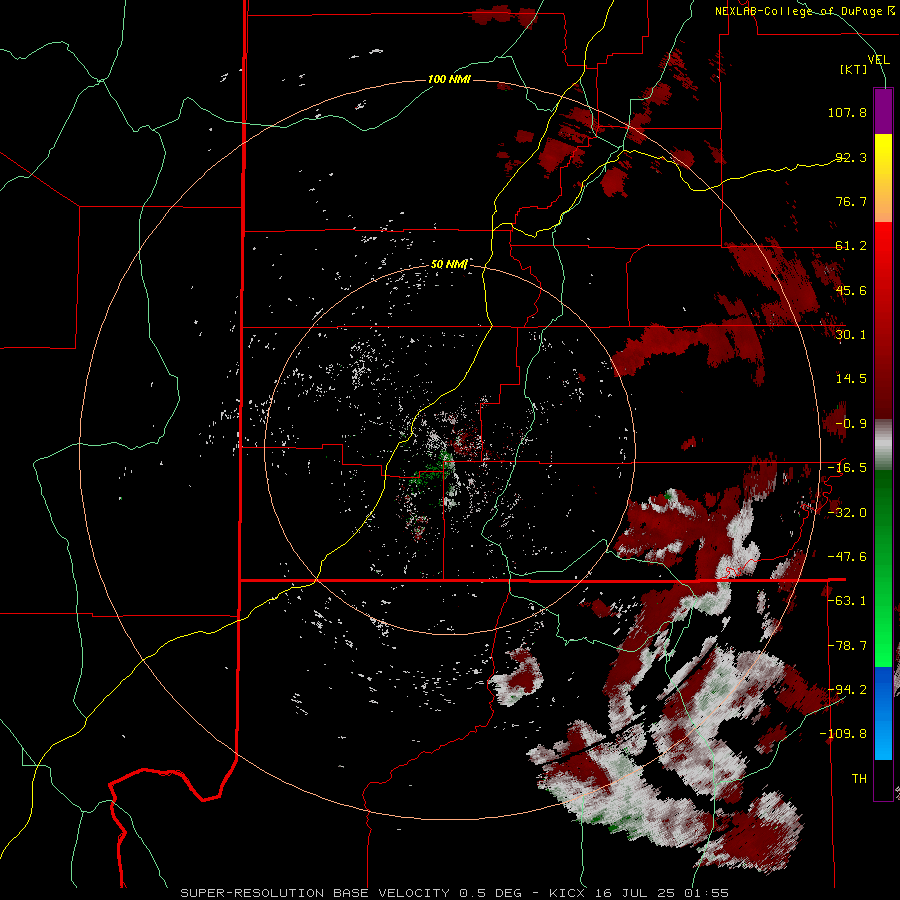Click the 107.8 velocity scale value
Image resolution: width=900 pixels, height=900 pixels.
[847, 112]
